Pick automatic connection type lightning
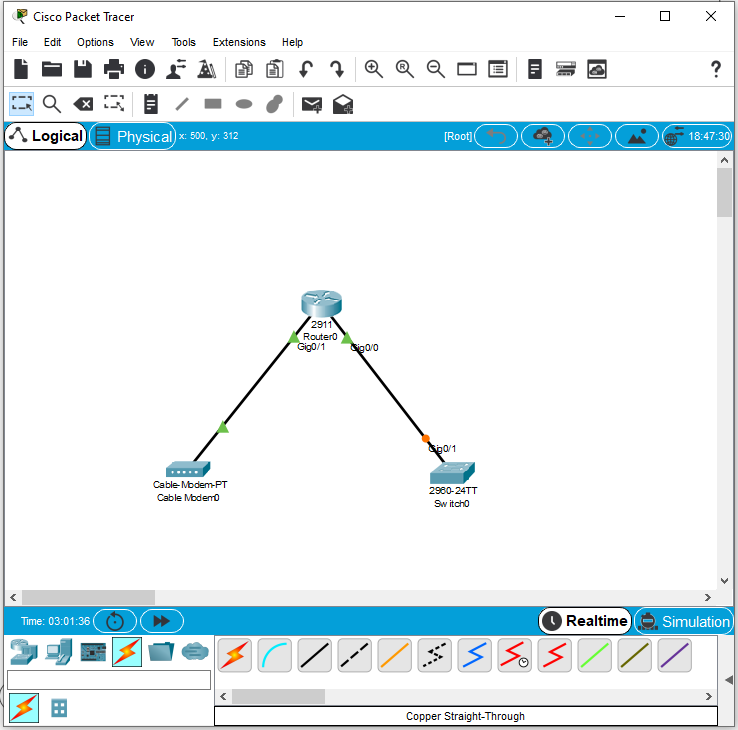 click(x=235, y=655)
